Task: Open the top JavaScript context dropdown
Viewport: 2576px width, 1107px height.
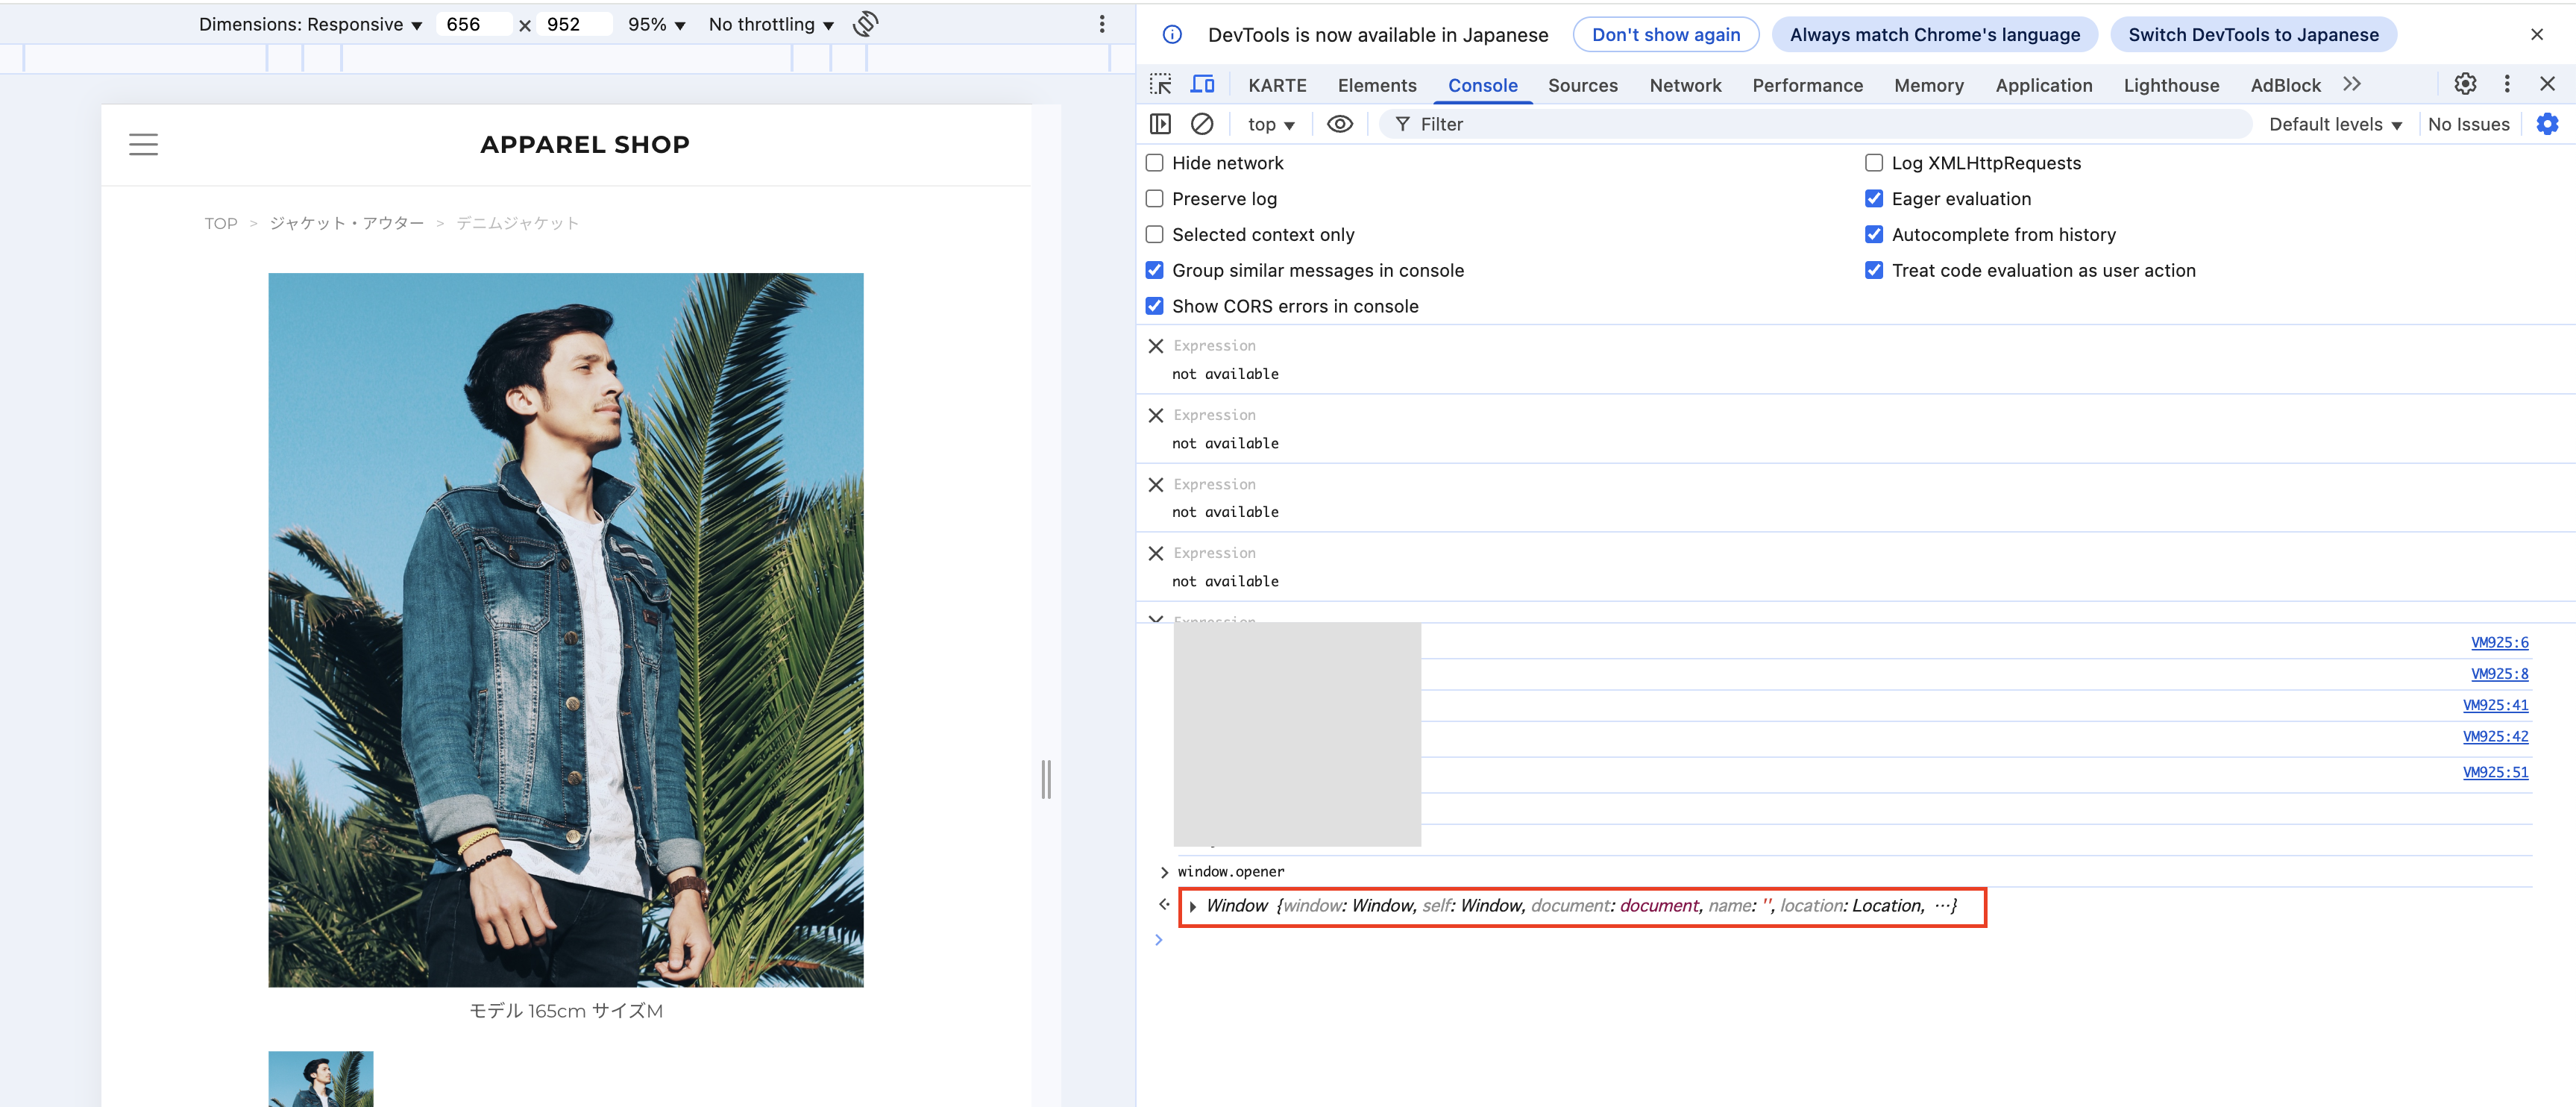Action: 1271,124
